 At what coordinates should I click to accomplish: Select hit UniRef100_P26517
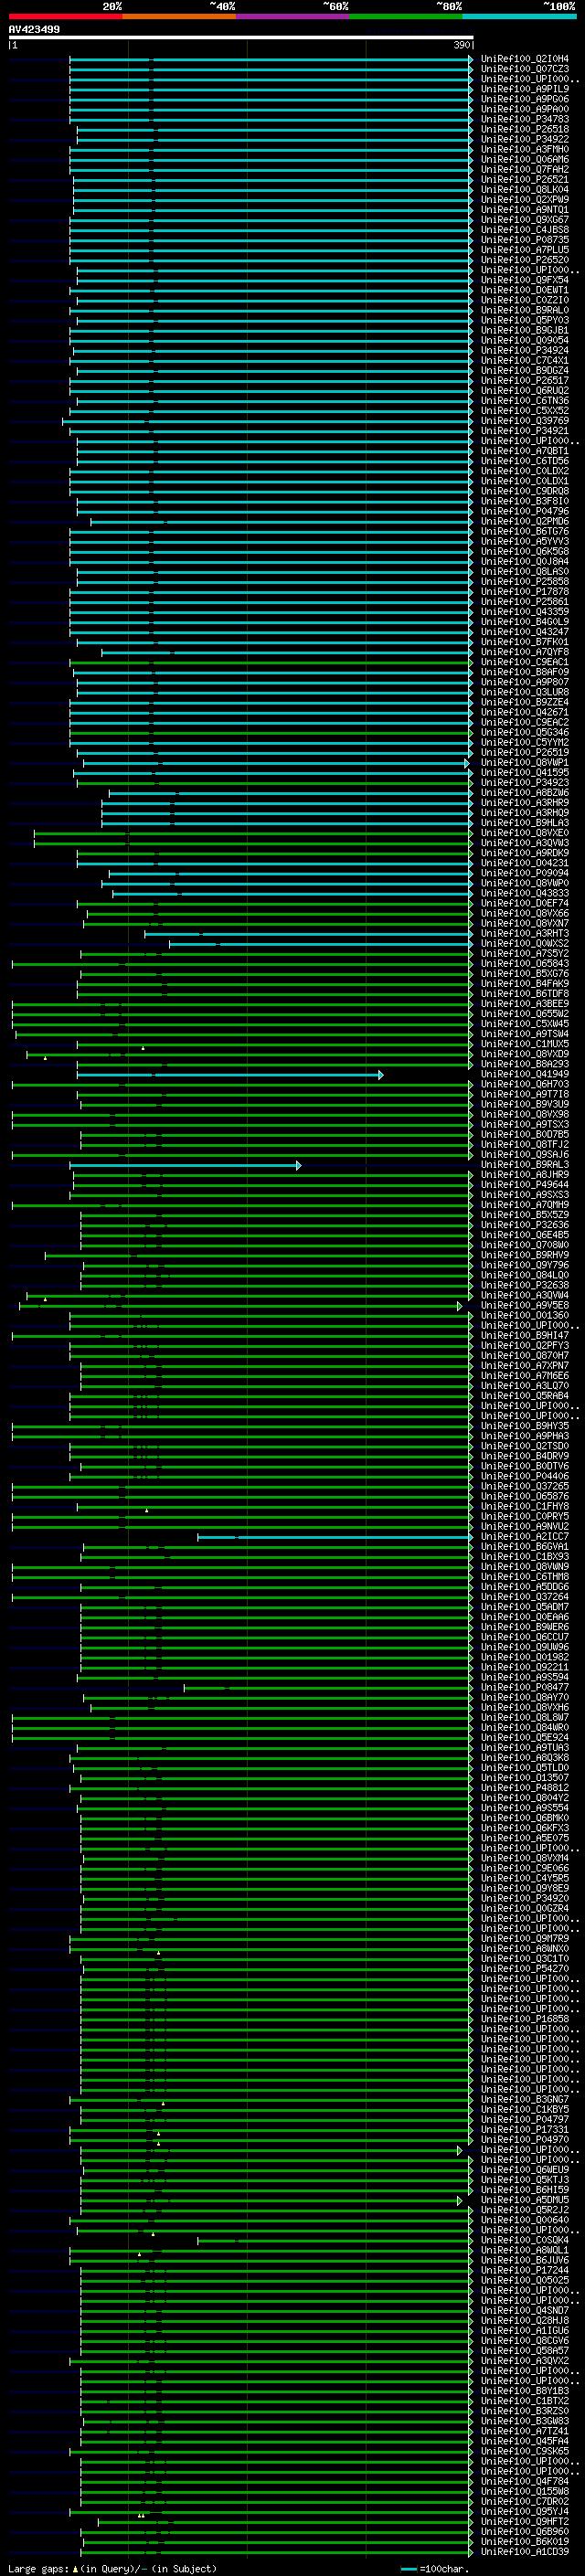point(525,380)
